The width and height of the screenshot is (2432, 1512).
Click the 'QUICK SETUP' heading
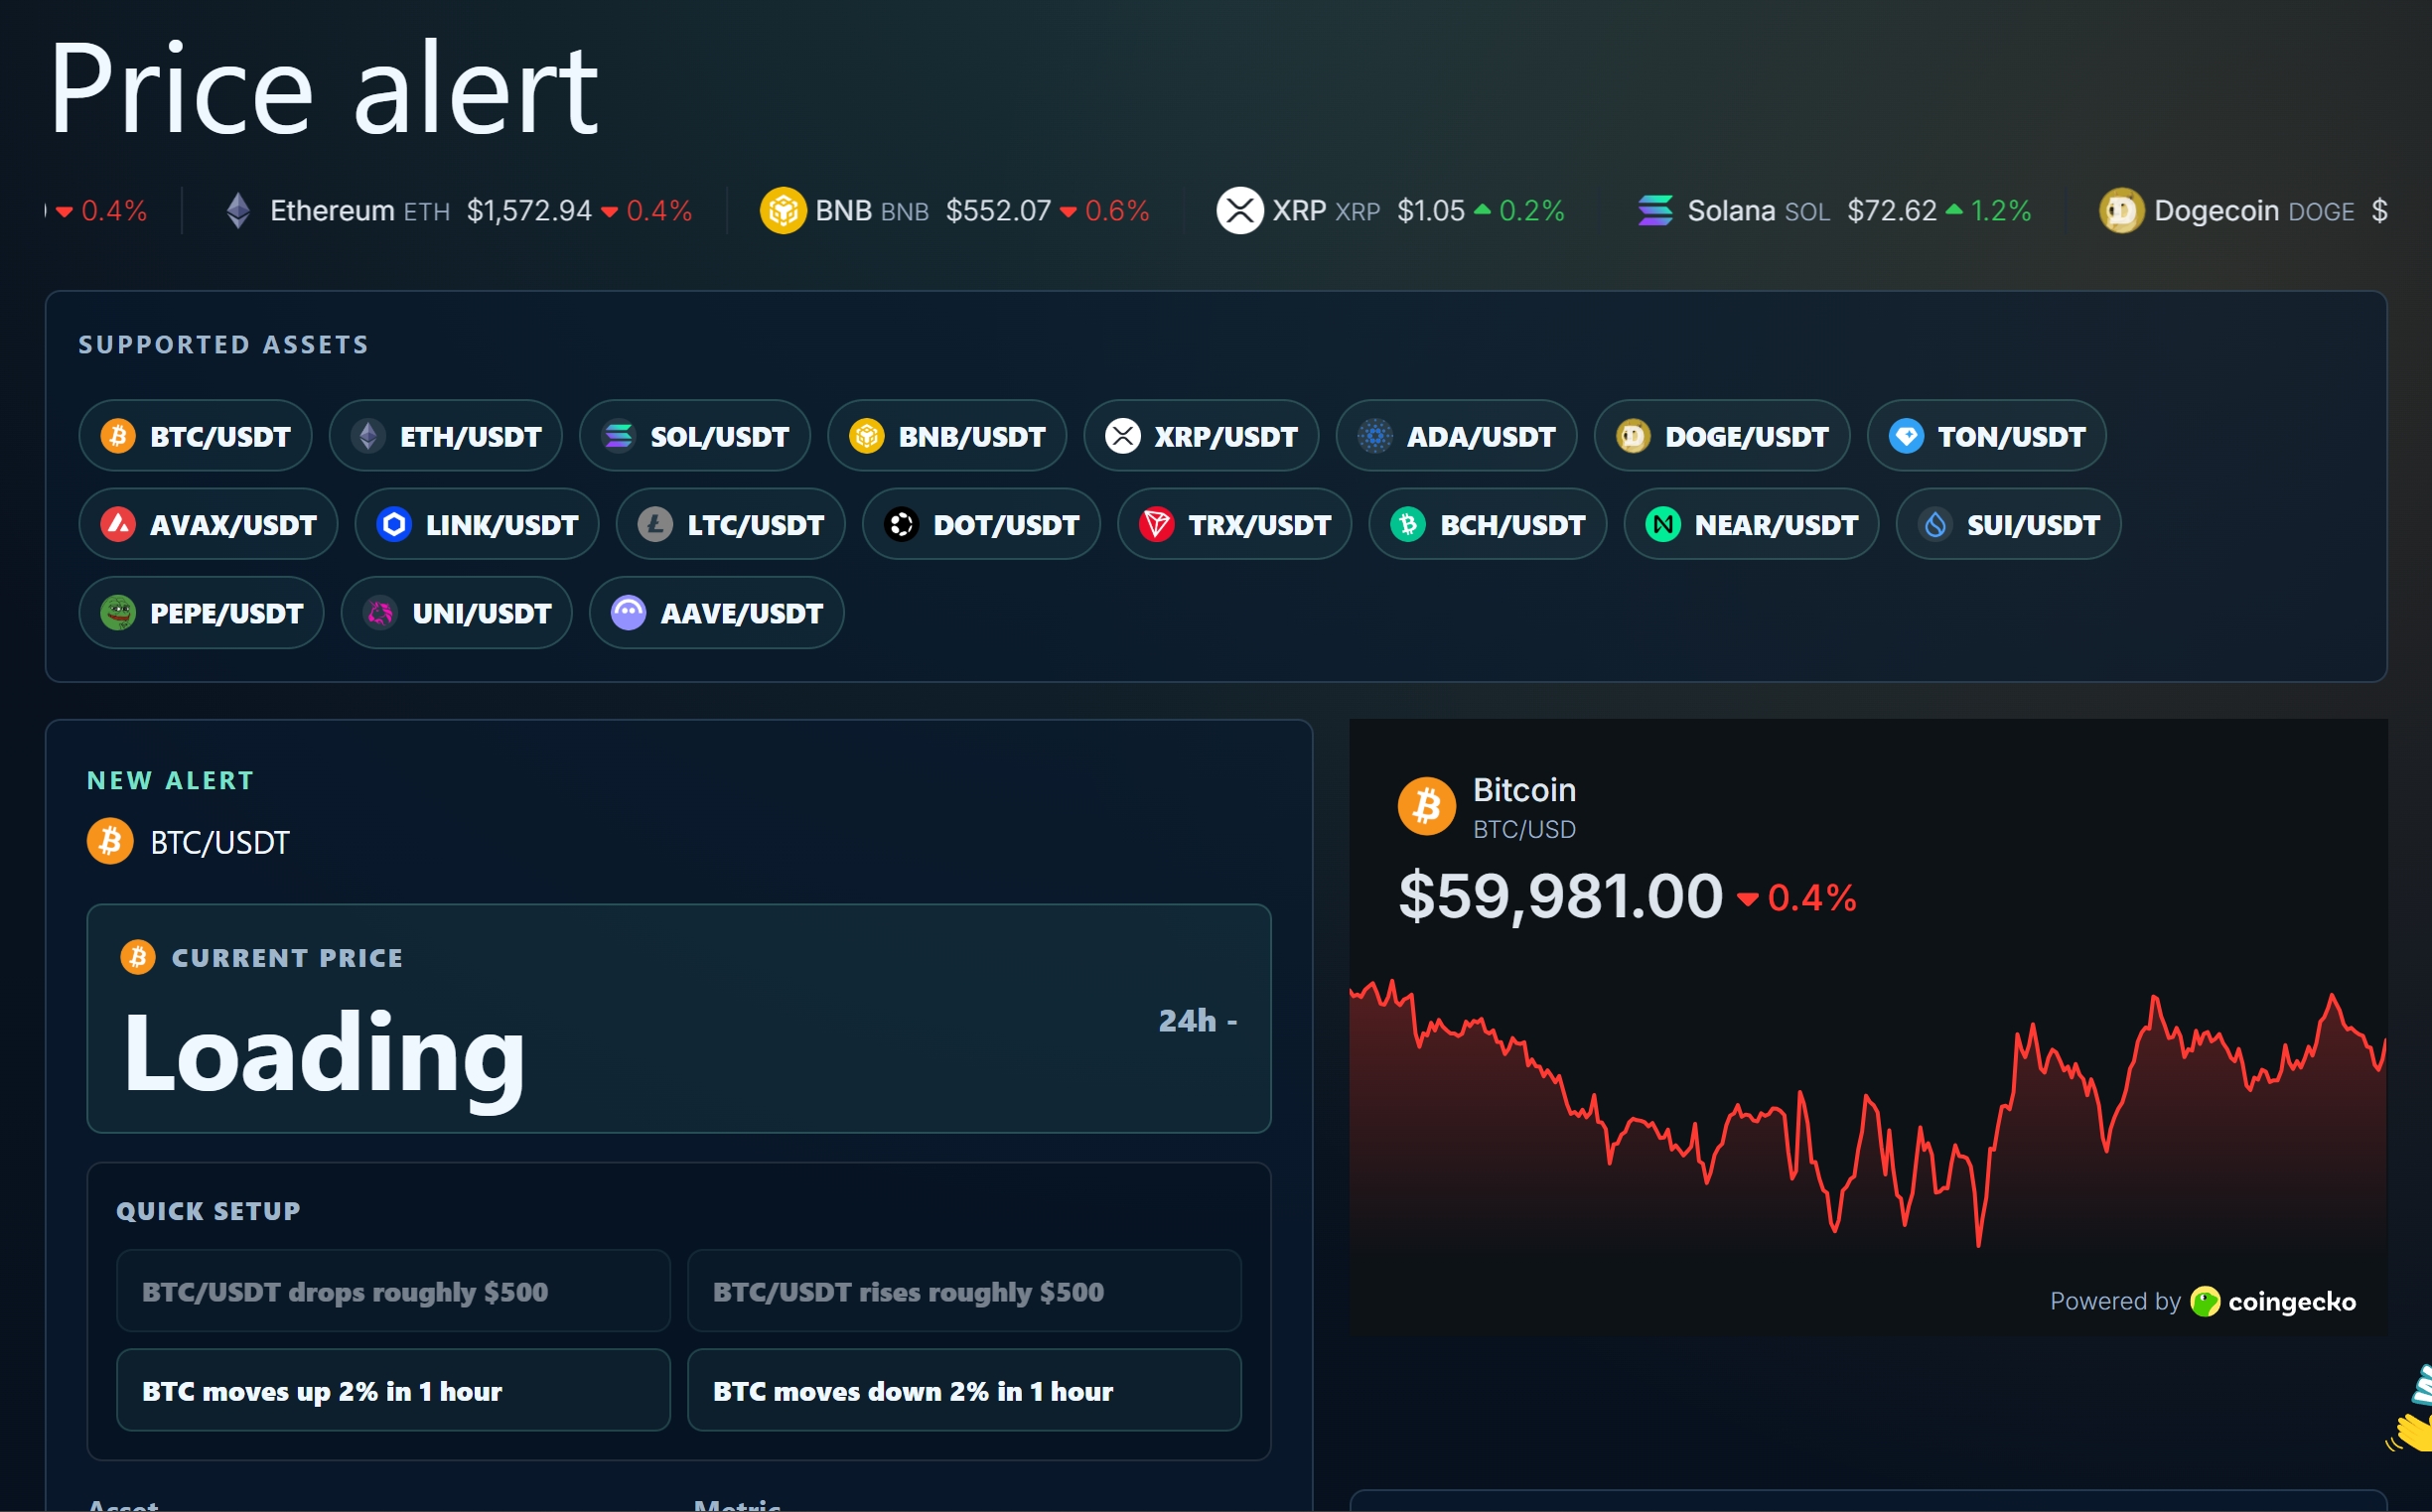pyautogui.click(x=208, y=1211)
